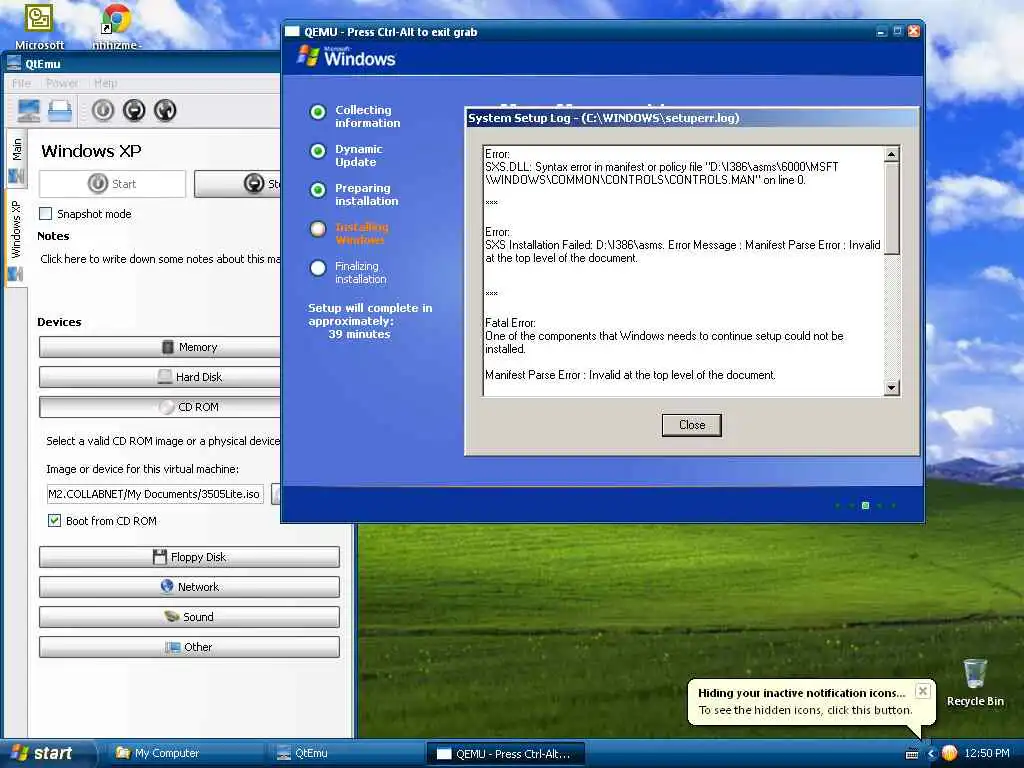This screenshot has width=1024, height=768.
Task: Click the Start button for Windows XP machine
Action: (x=112, y=184)
